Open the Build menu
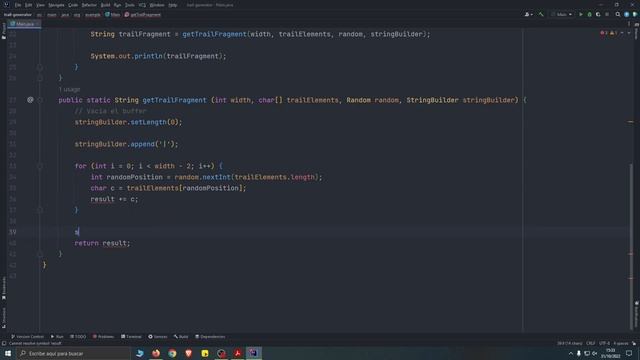The image size is (640, 360). coord(105,5)
